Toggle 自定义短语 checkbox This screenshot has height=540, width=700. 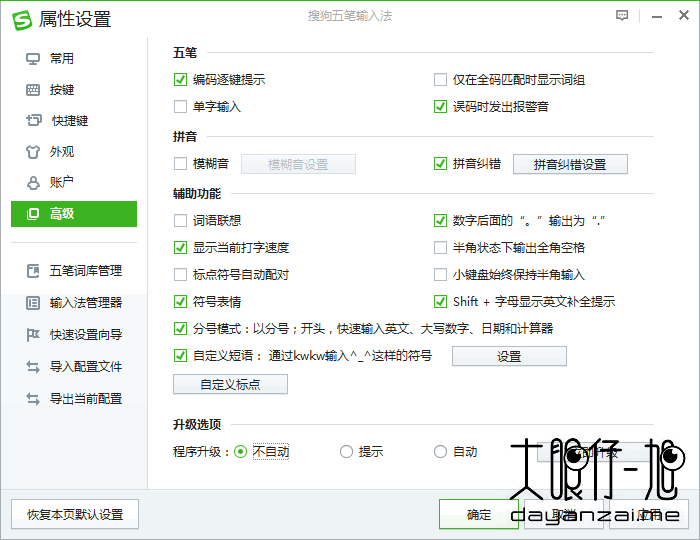point(180,356)
